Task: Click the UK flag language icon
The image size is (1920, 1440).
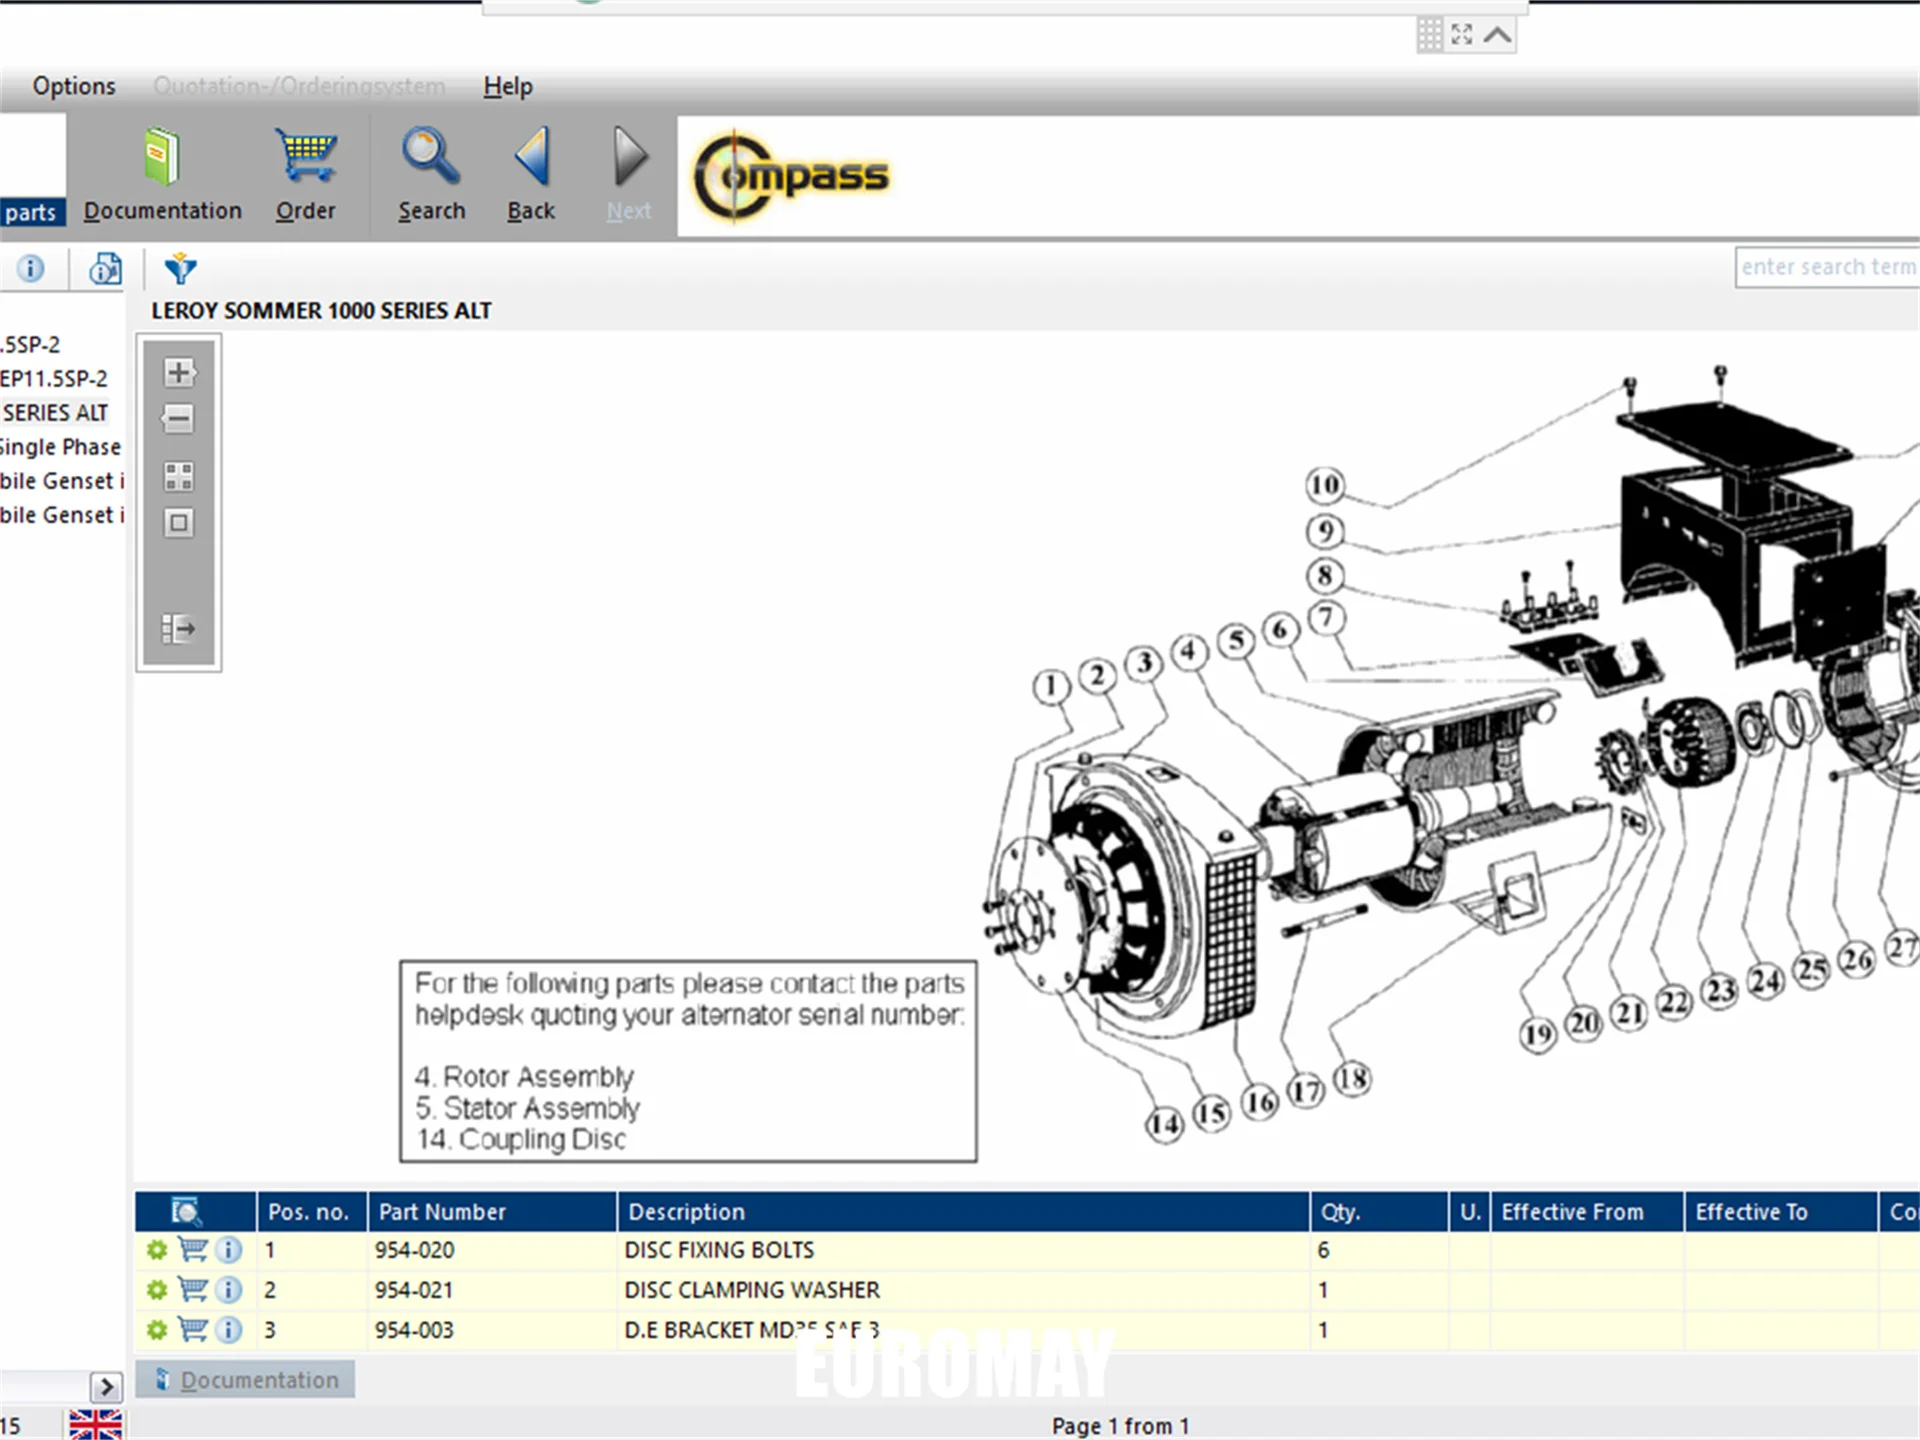Action: point(96,1424)
